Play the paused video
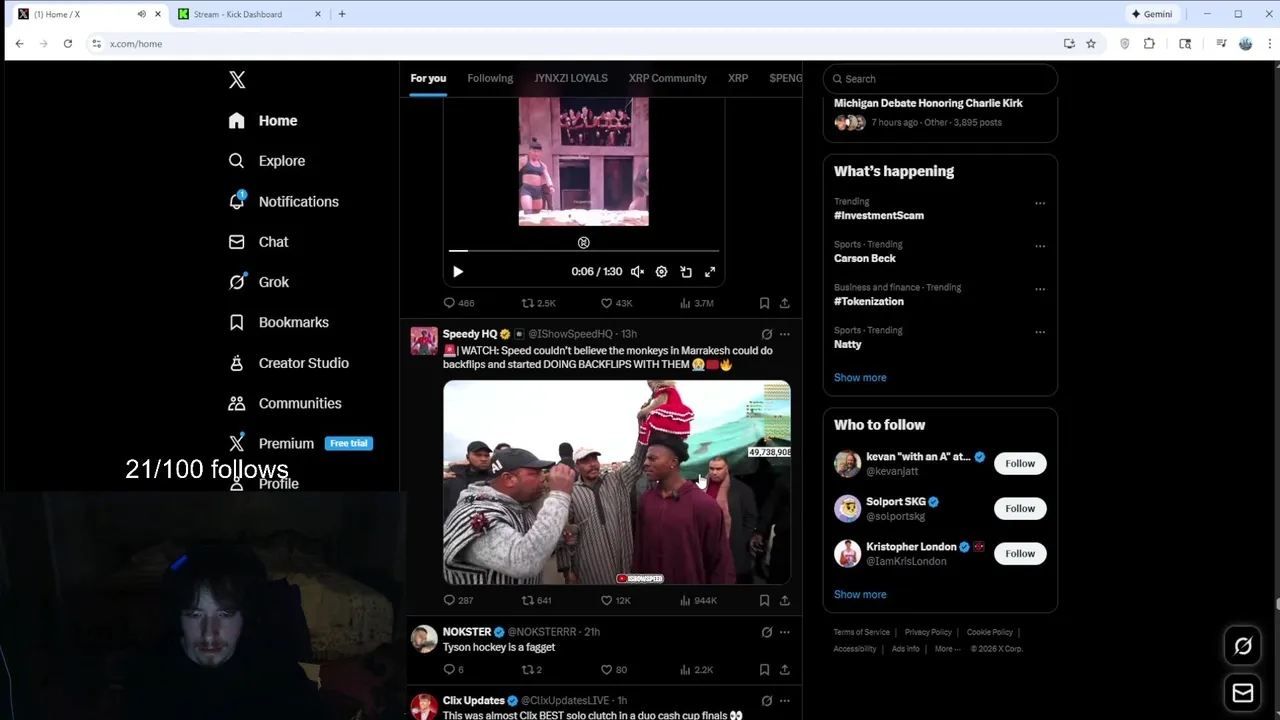The width and height of the screenshot is (1280, 720). tap(458, 272)
